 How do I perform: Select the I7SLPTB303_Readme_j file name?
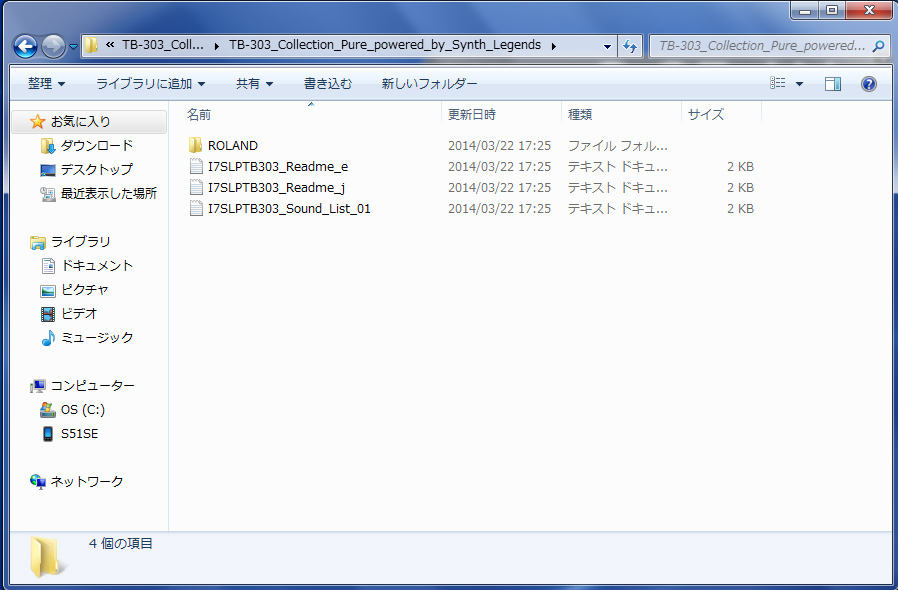click(x=276, y=188)
